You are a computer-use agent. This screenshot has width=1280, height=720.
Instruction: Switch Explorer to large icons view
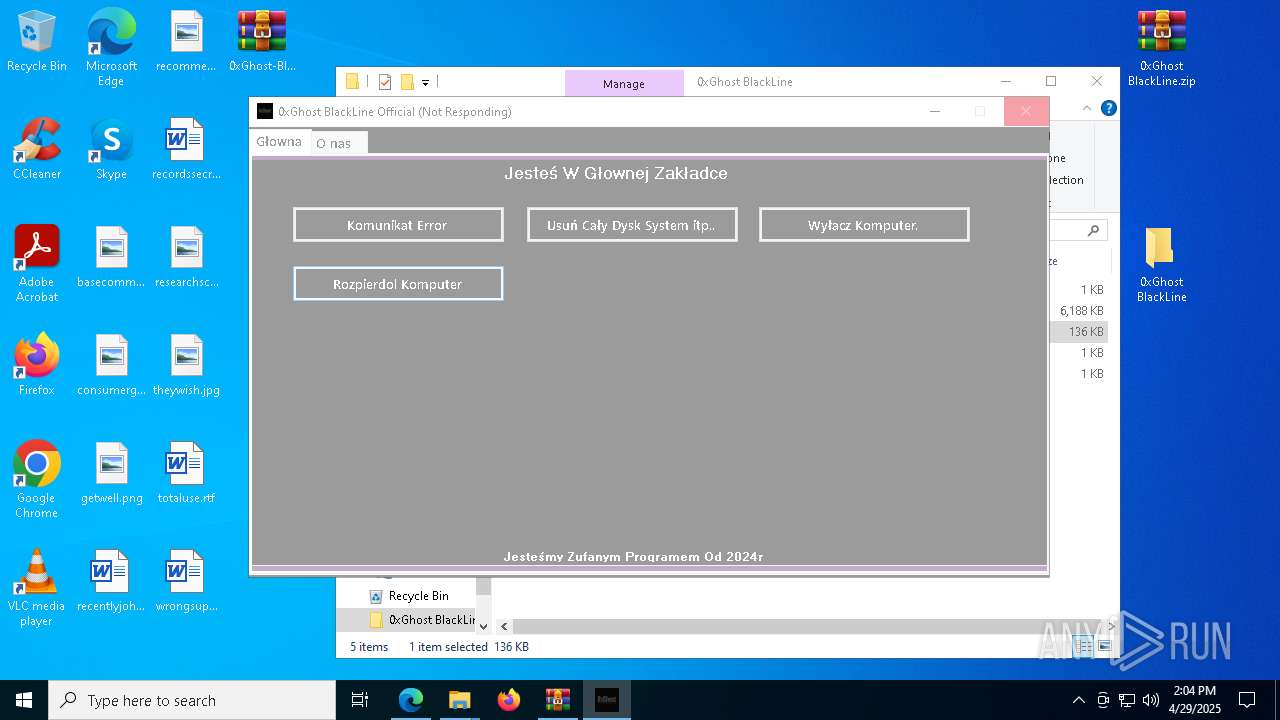(x=1105, y=647)
